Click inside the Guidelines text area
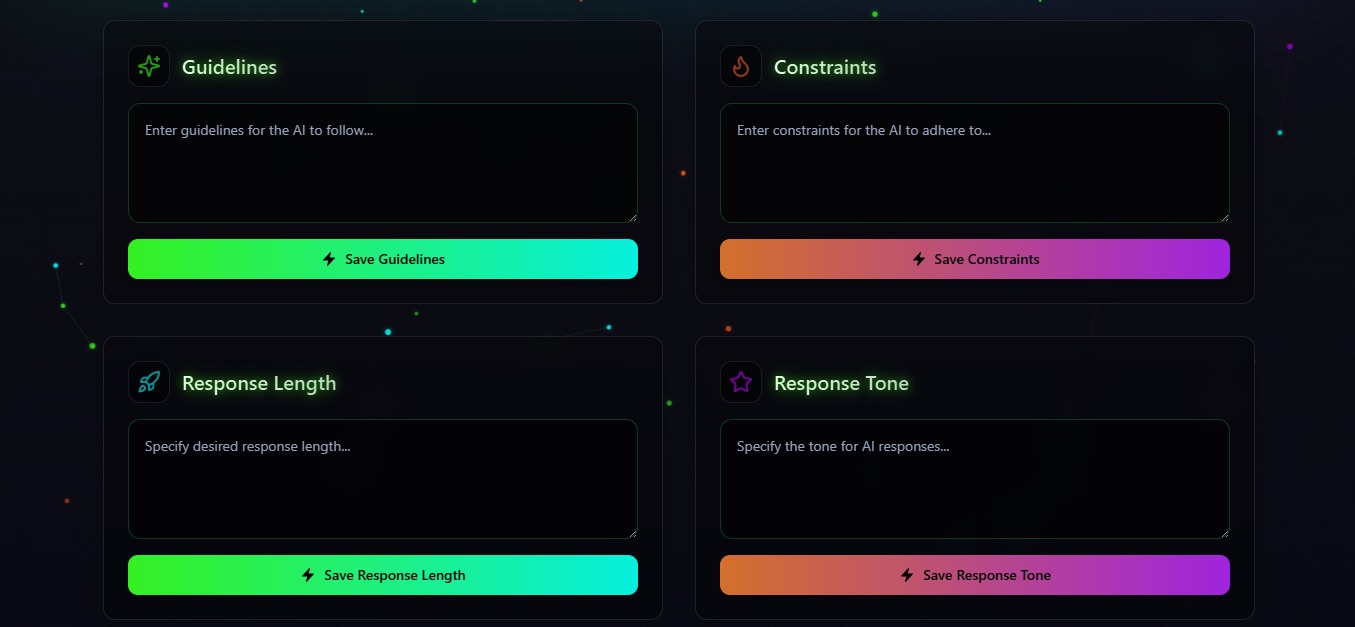Image resolution: width=1355 pixels, height=627 pixels. pyautogui.click(x=383, y=160)
